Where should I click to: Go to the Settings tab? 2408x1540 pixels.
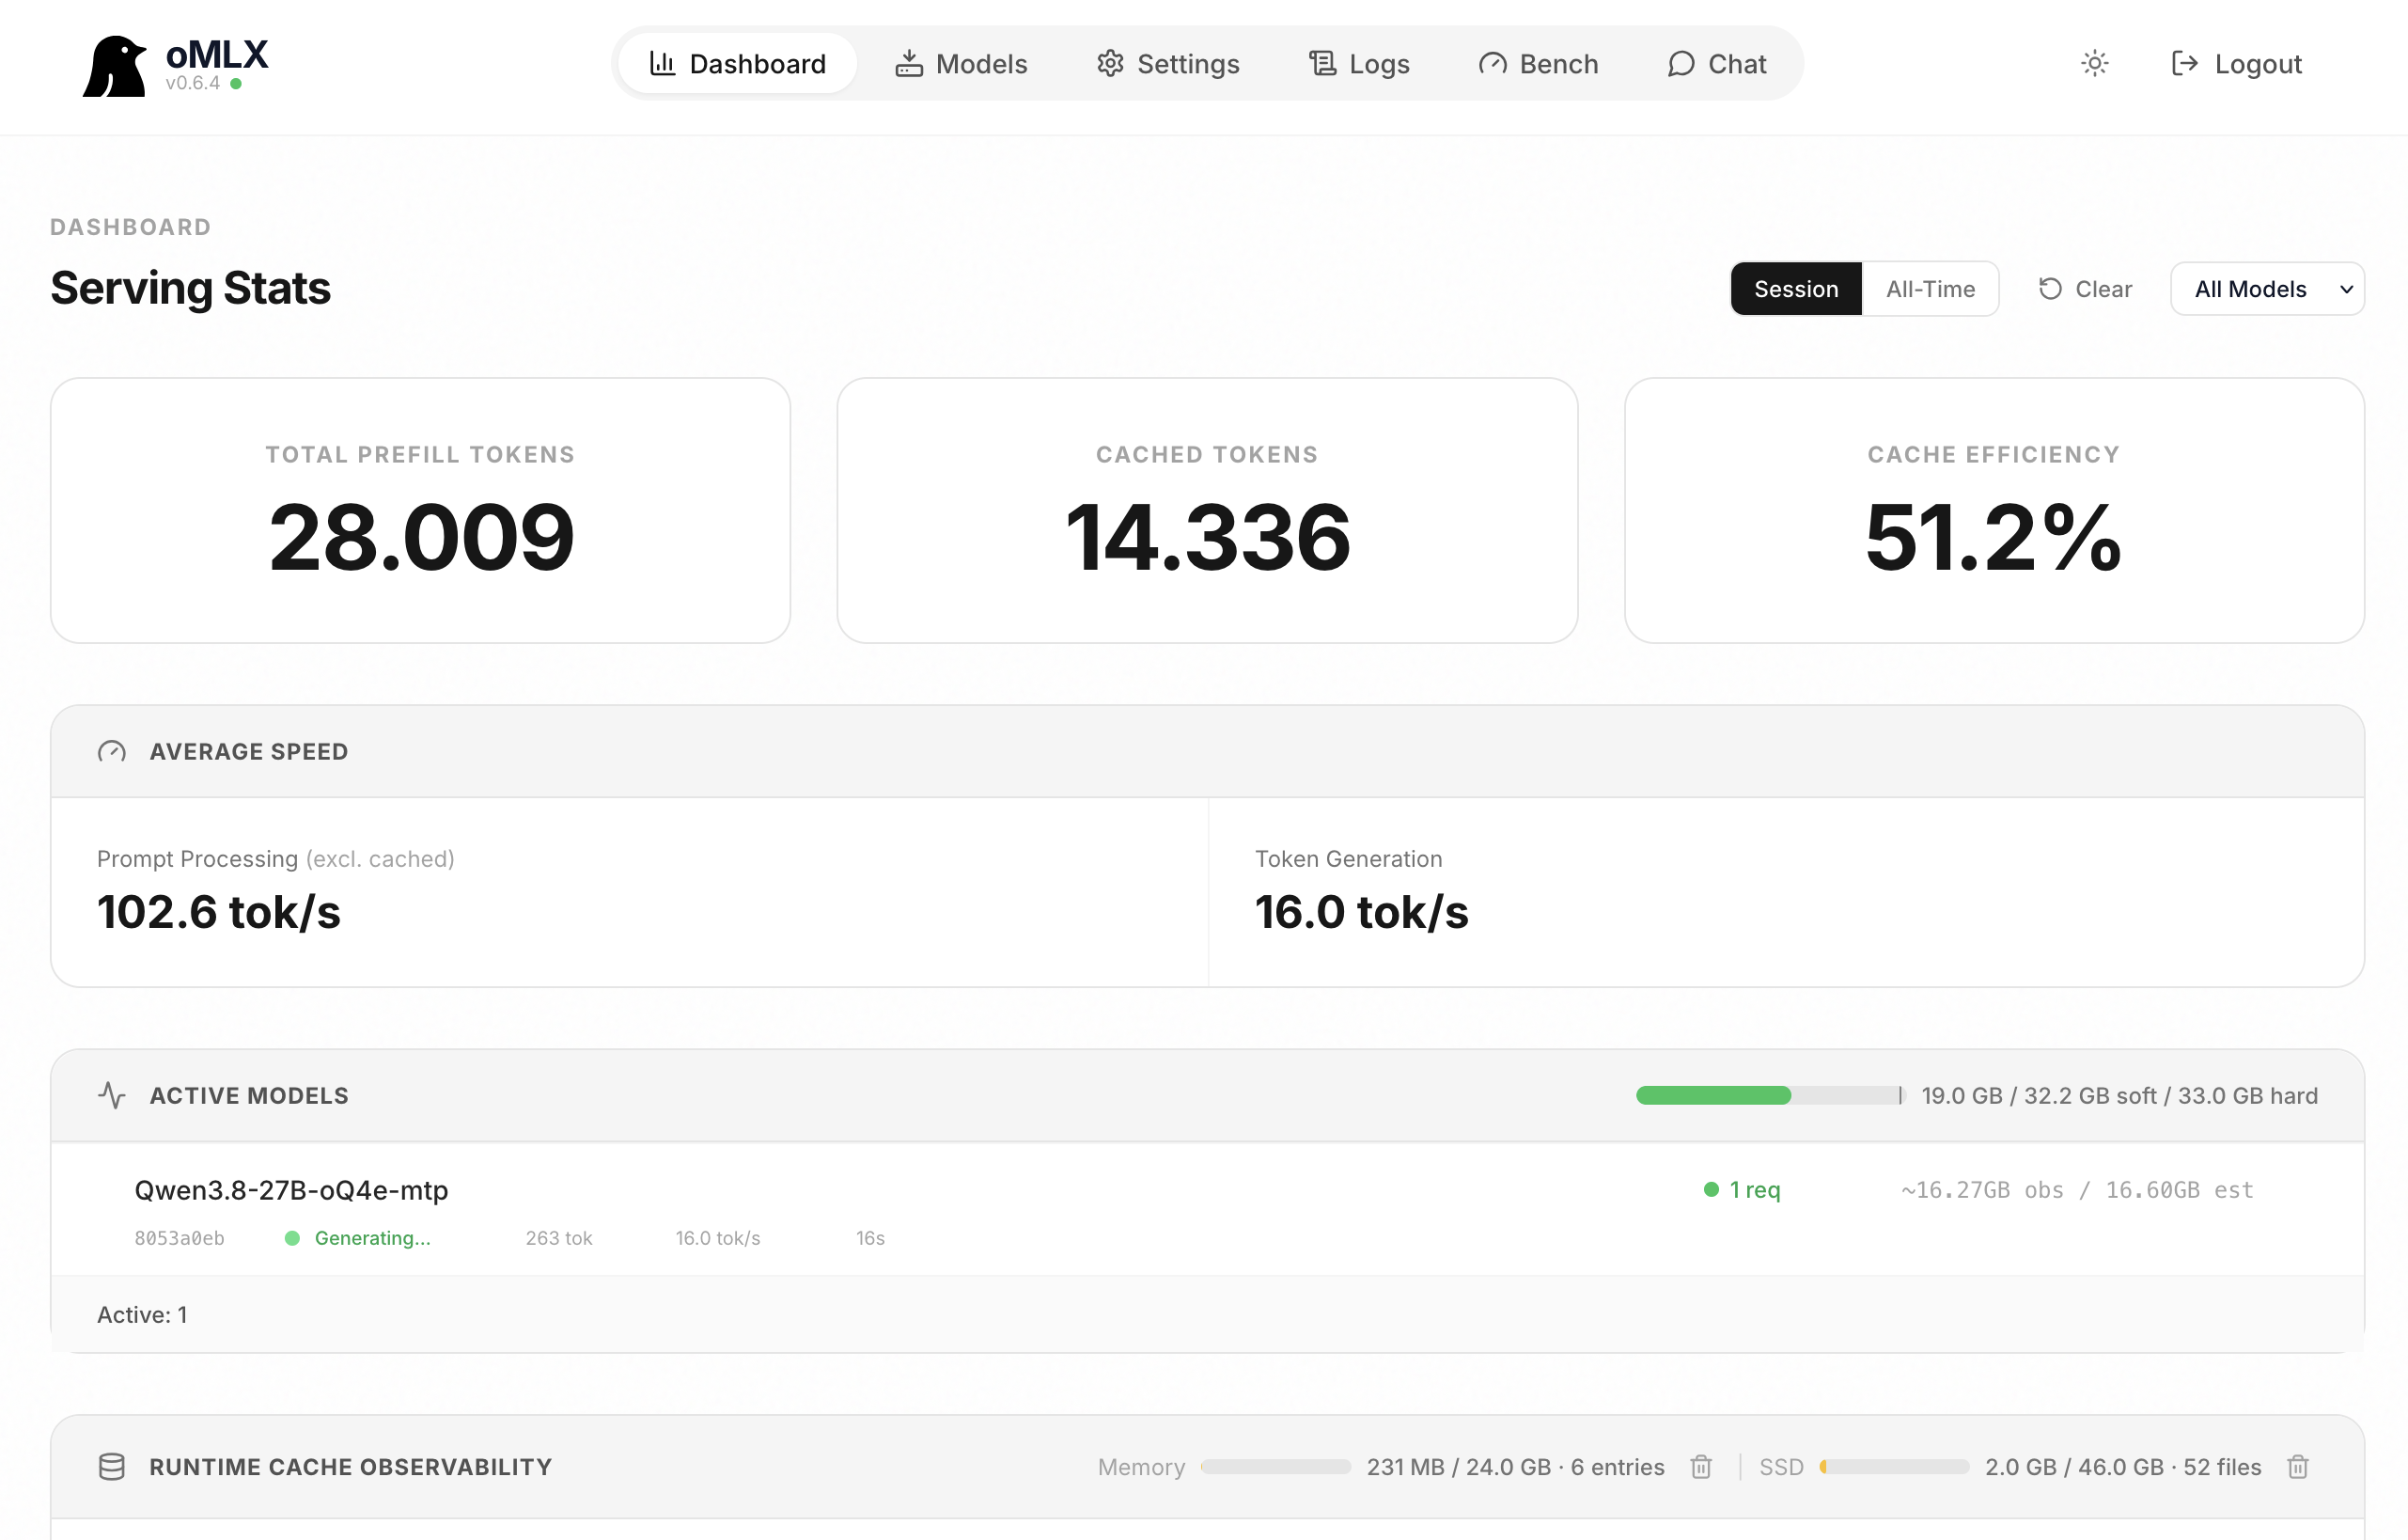(1167, 64)
